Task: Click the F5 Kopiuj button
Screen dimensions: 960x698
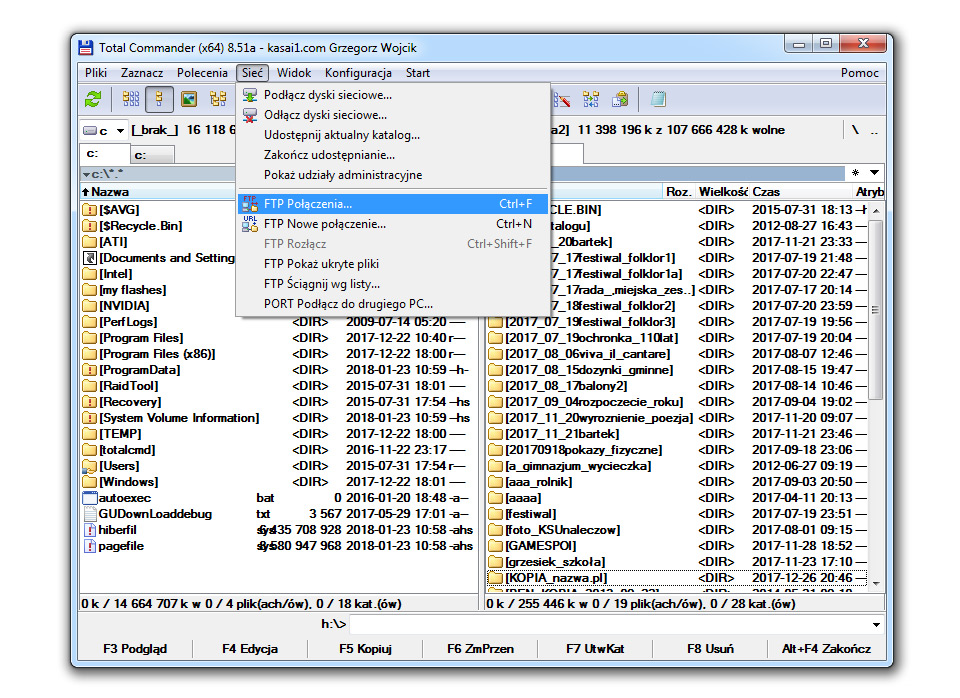Action: pyautogui.click(x=365, y=648)
